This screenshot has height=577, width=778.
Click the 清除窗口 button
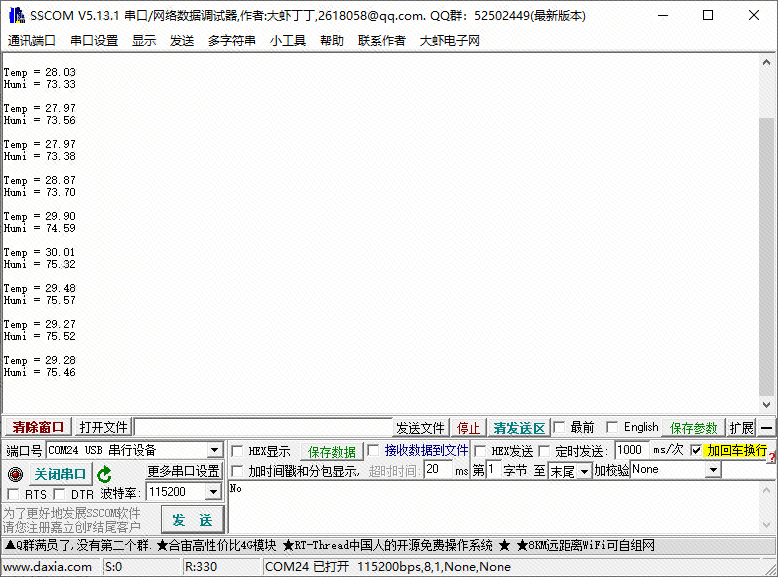tap(38, 427)
